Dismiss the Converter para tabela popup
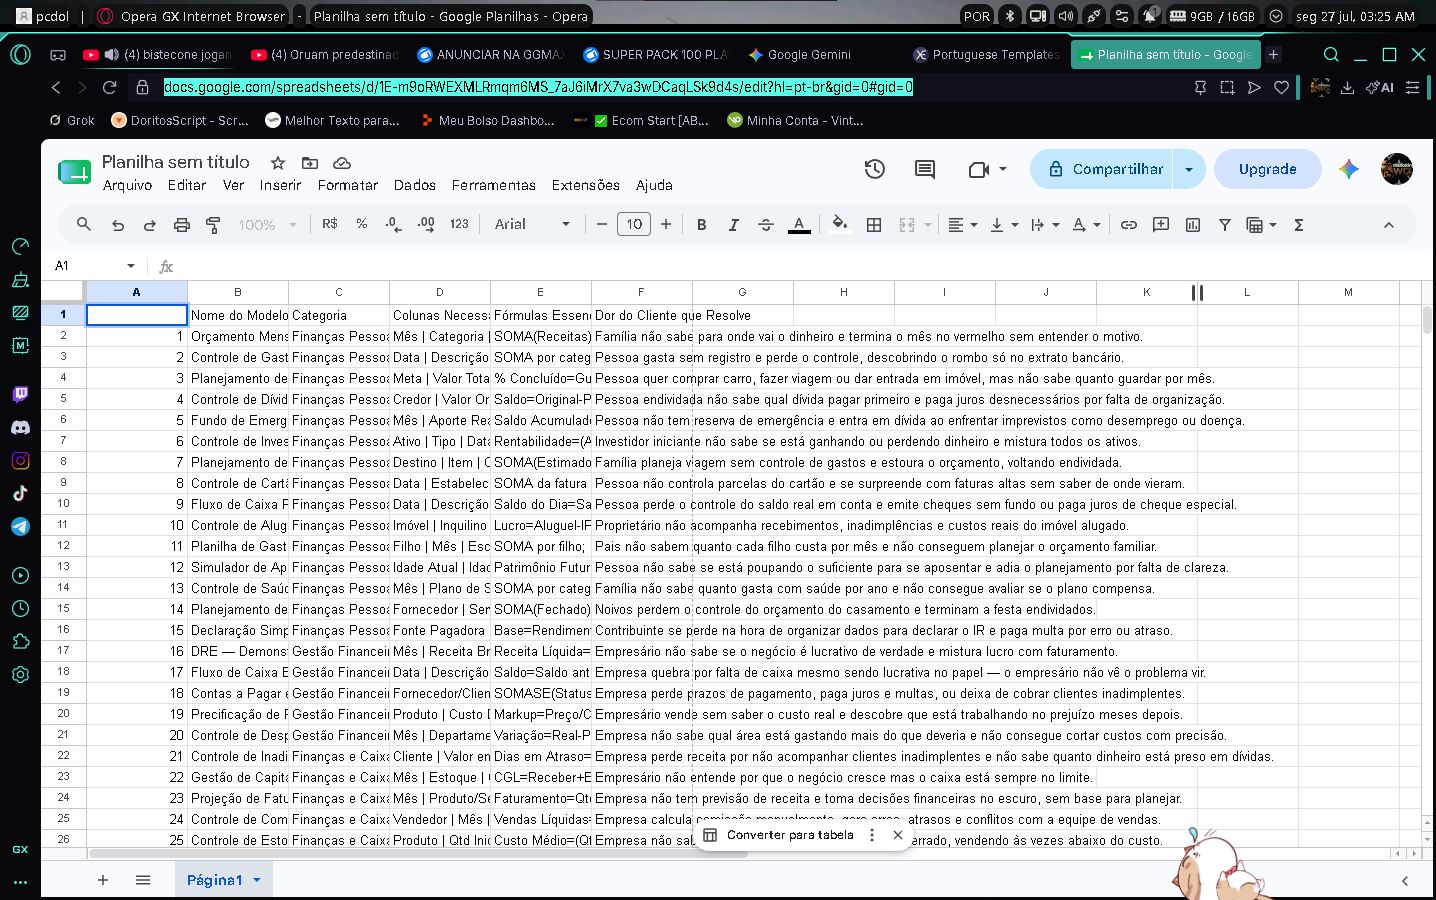1436x900 pixels. click(x=898, y=835)
